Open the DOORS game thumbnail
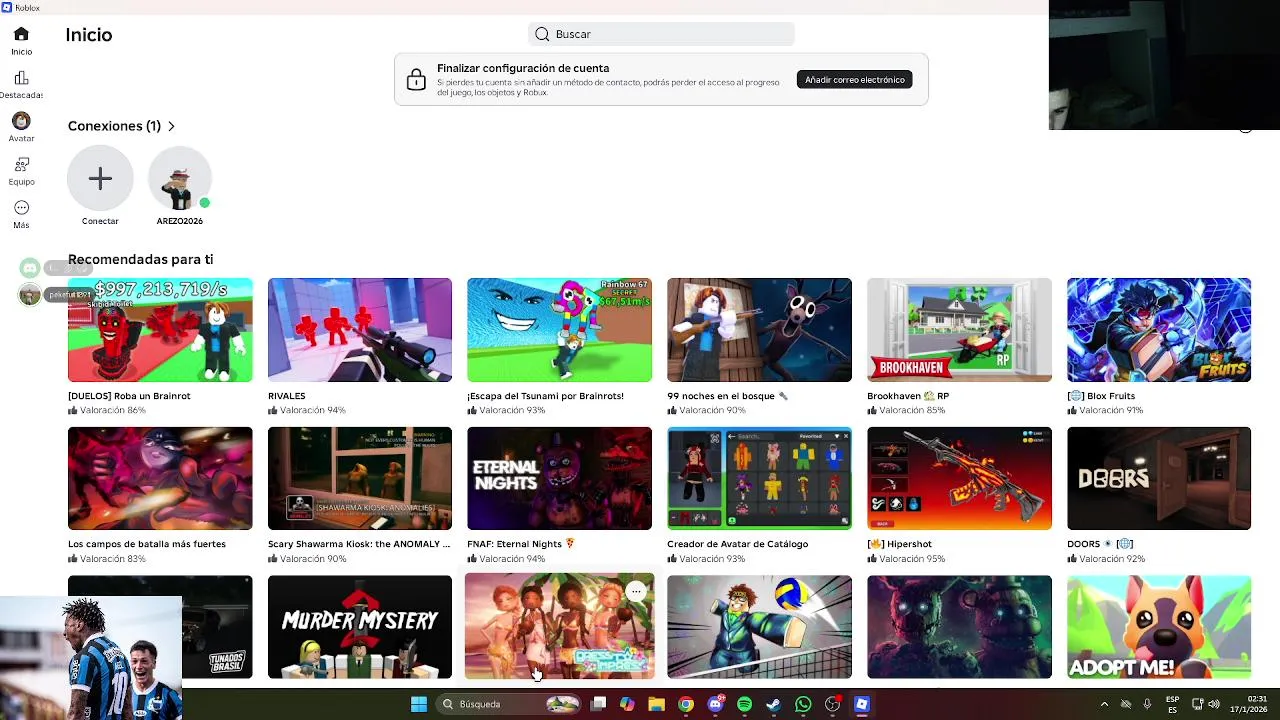1280x720 pixels. pos(1159,478)
